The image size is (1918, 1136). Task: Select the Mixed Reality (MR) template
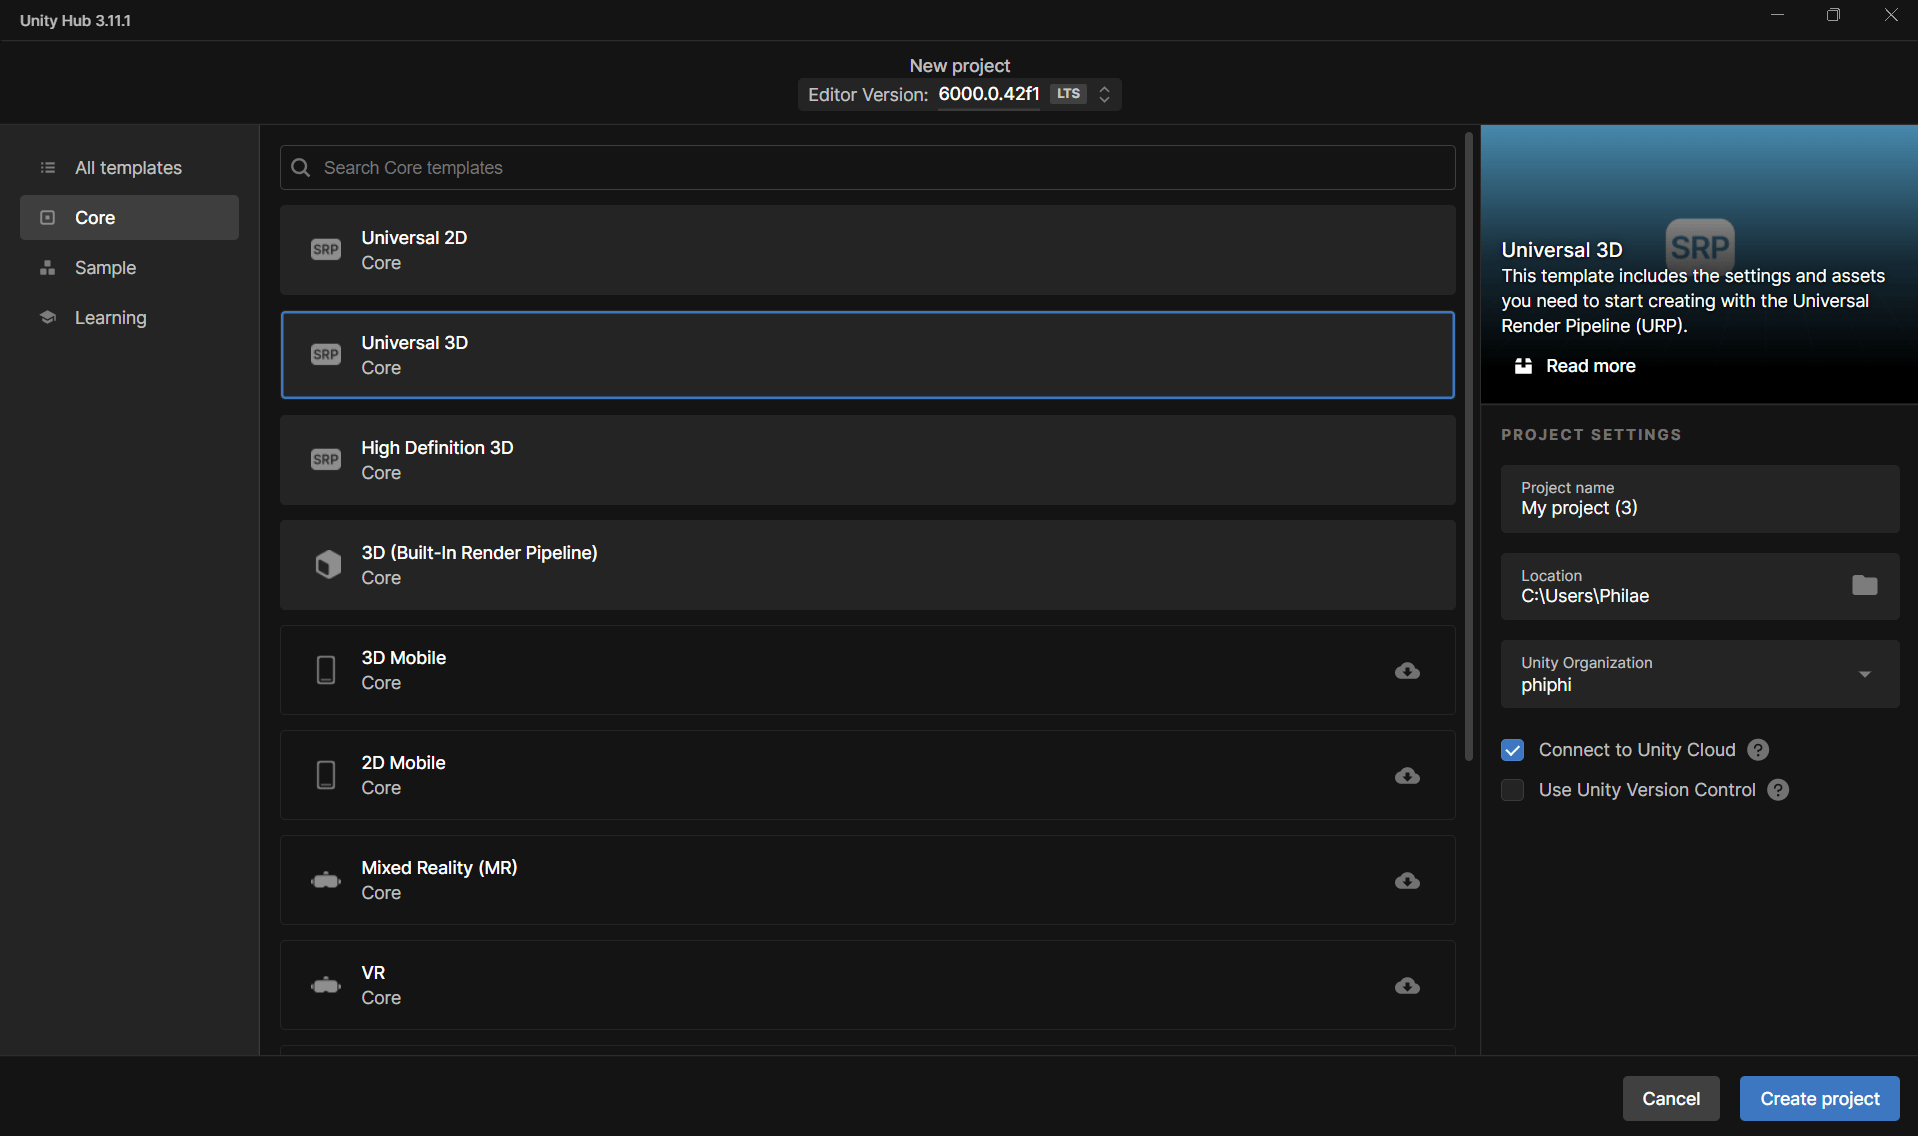(x=867, y=880)
